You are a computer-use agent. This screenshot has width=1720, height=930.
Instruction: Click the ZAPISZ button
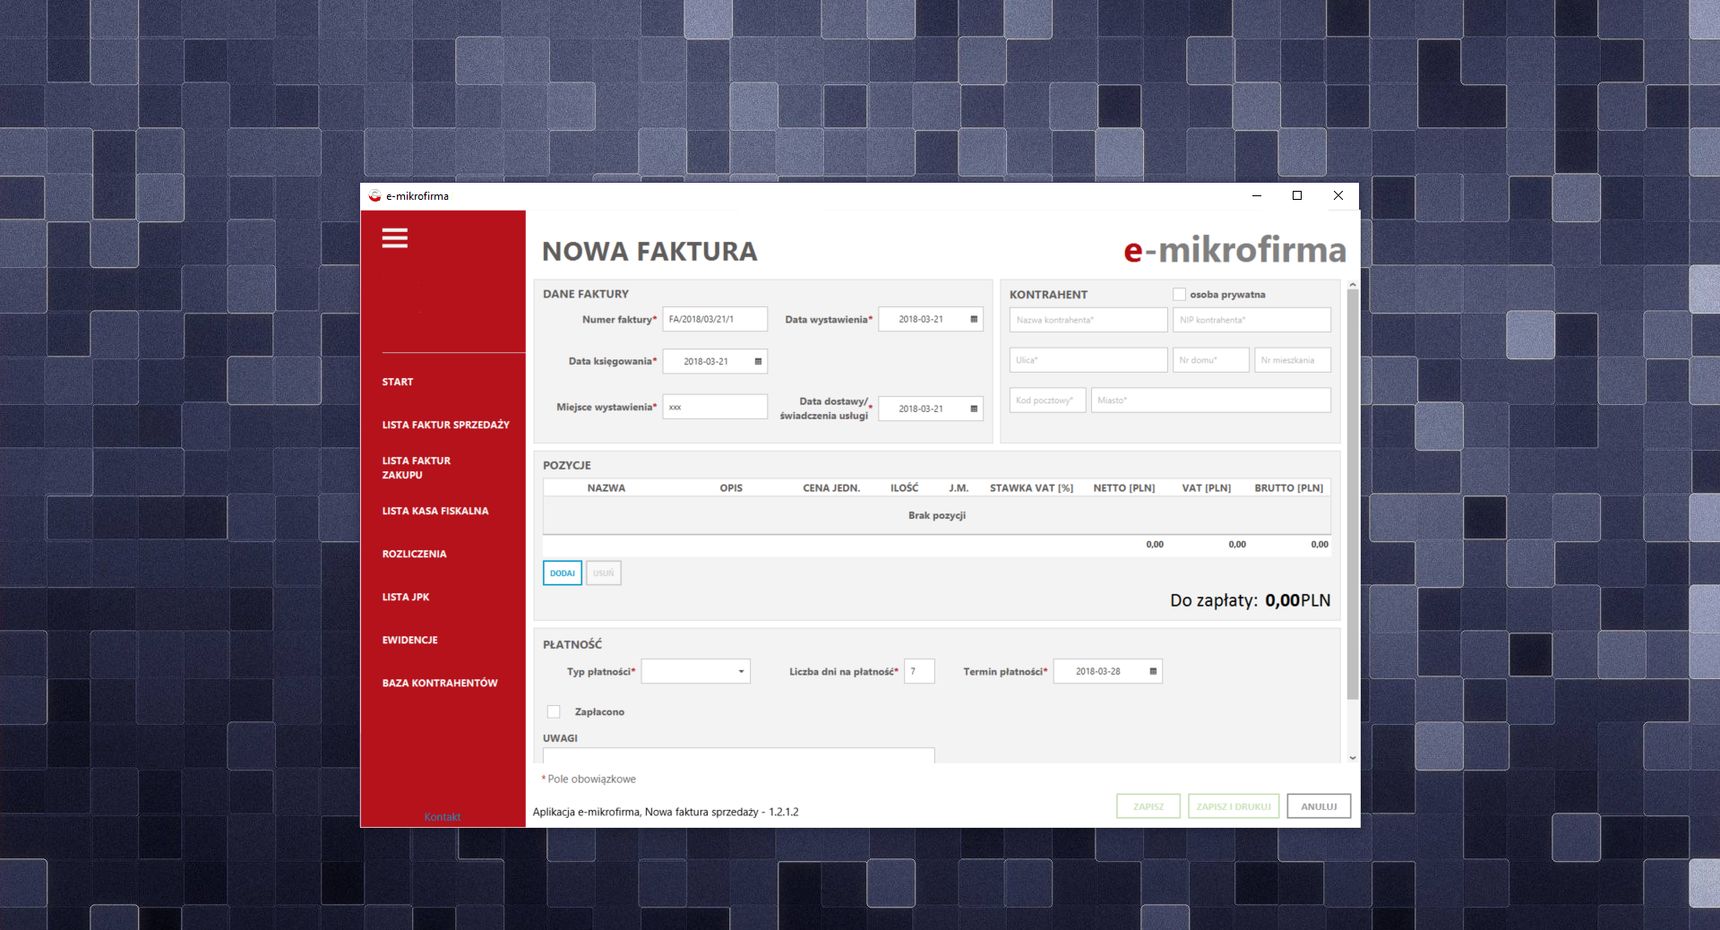[1148, 806]
